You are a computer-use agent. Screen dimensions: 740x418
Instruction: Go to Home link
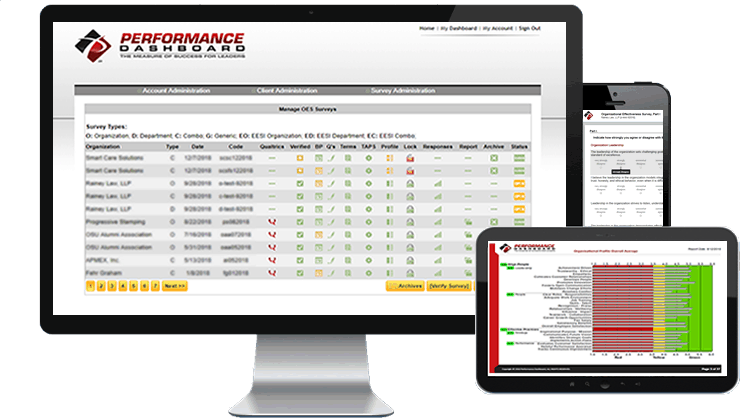427,28
